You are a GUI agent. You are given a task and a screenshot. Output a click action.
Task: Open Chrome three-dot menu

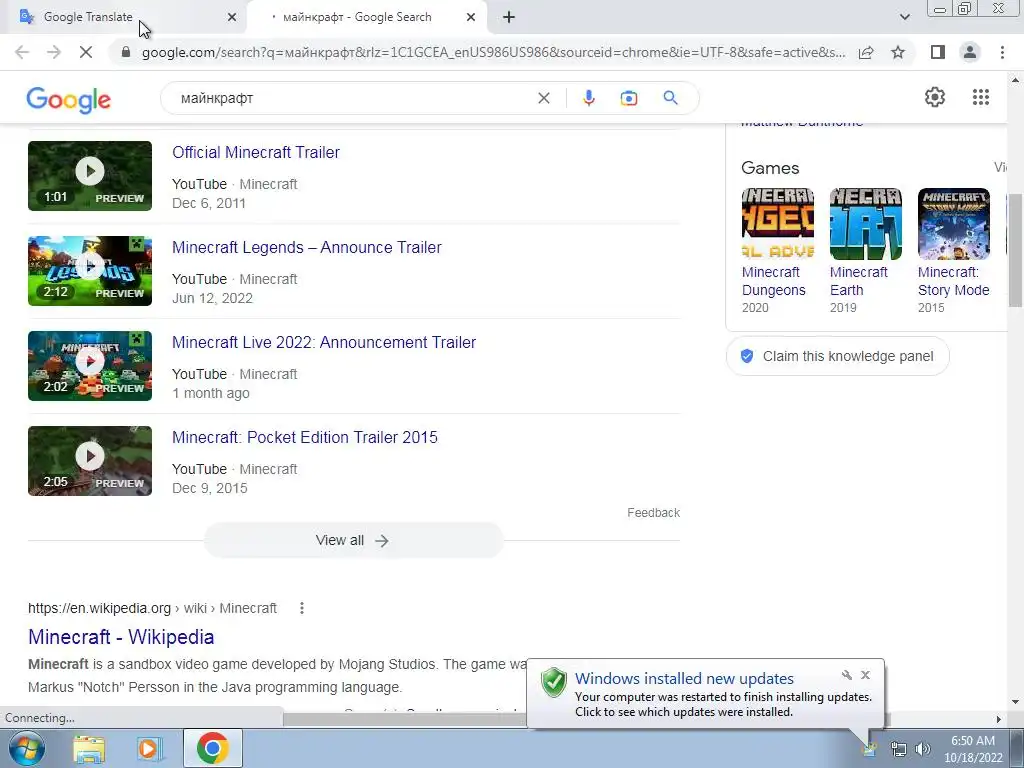1002,52
